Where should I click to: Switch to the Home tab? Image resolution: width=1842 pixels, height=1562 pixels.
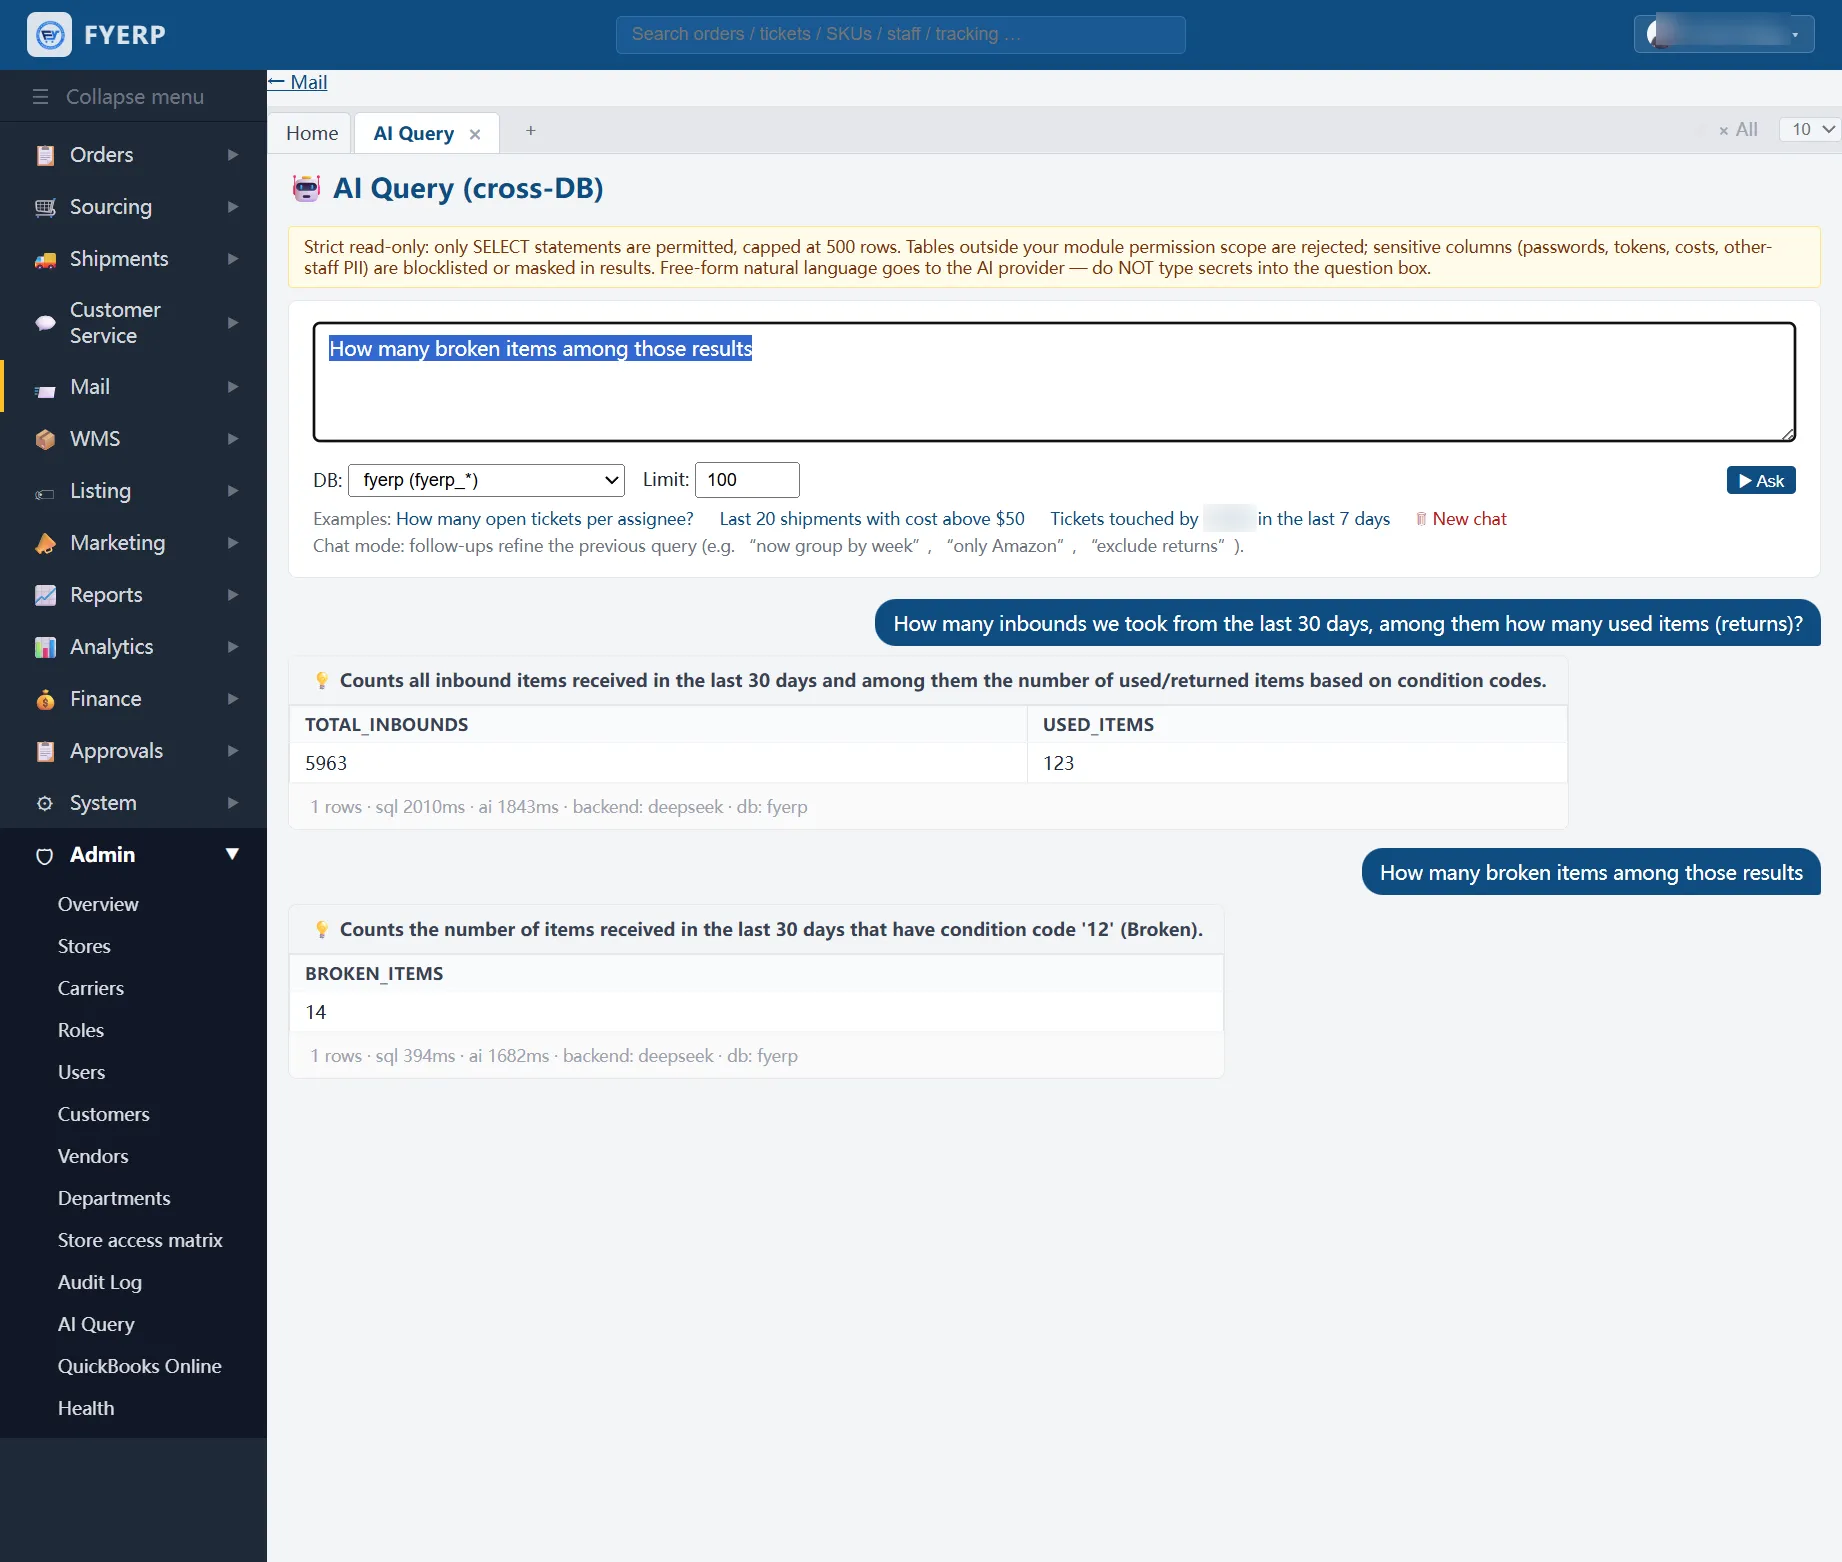(311, 133)
